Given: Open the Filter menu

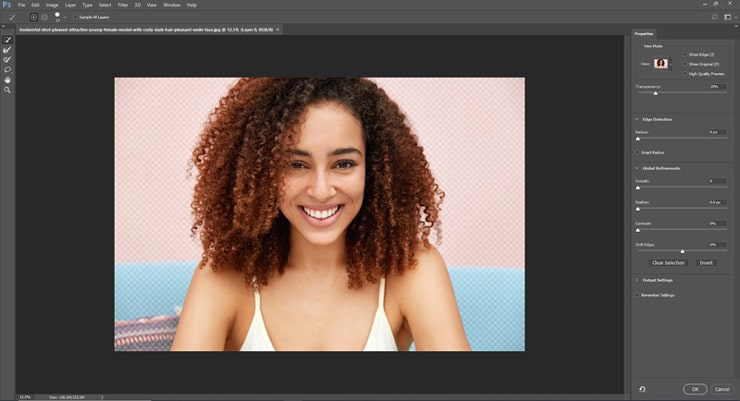Looking at the screenshot, I should (x=123, y=5).
